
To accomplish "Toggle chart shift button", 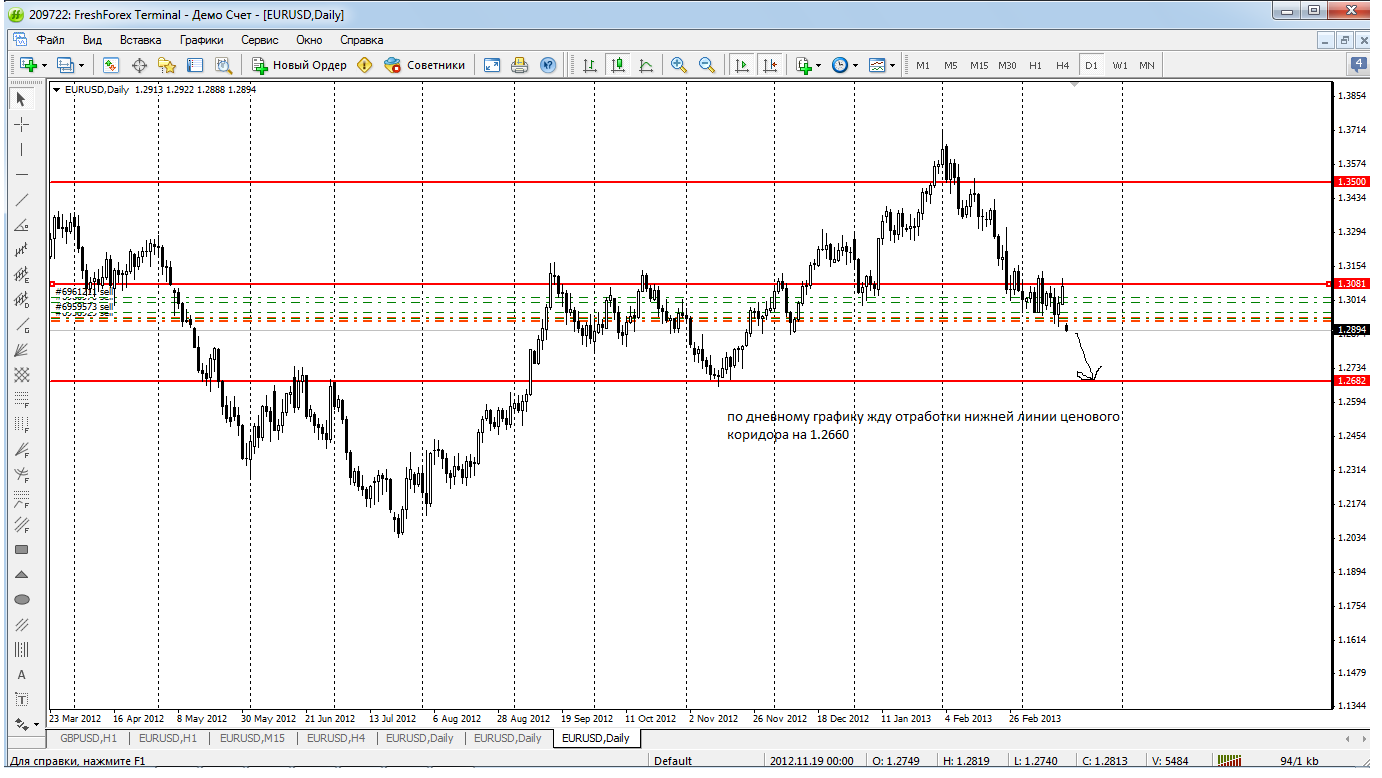I will click(769, 65).
